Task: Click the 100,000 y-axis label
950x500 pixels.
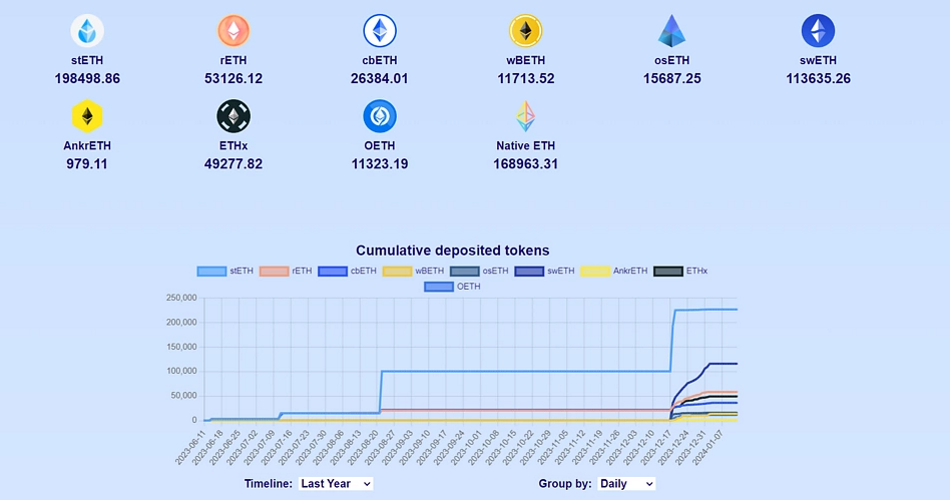Action: coord(181,371)
